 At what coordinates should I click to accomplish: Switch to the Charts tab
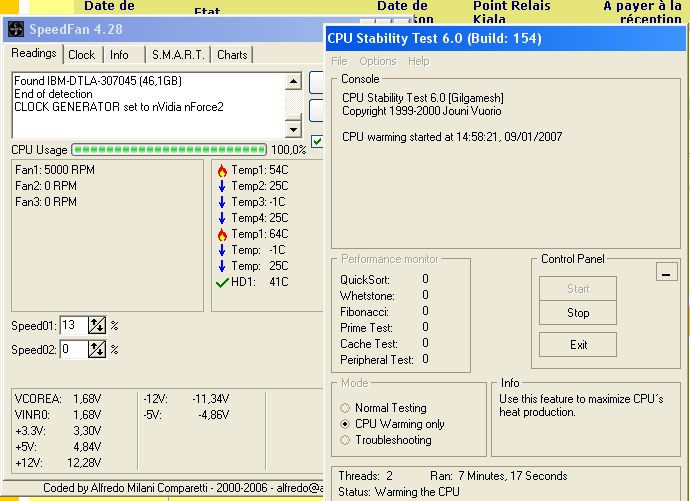232,55
